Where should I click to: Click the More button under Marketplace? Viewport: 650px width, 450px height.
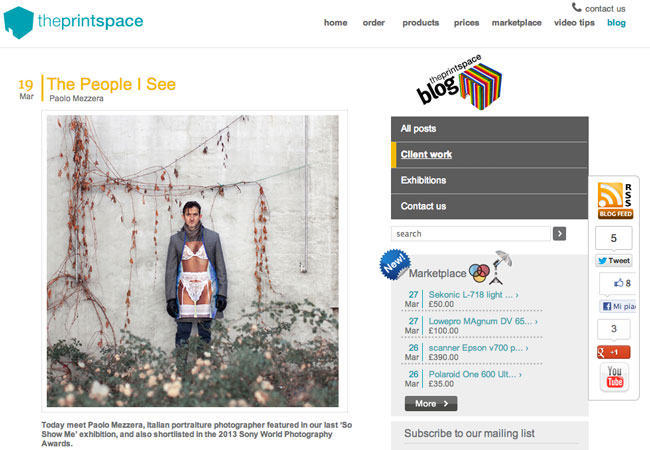(431, 404)
